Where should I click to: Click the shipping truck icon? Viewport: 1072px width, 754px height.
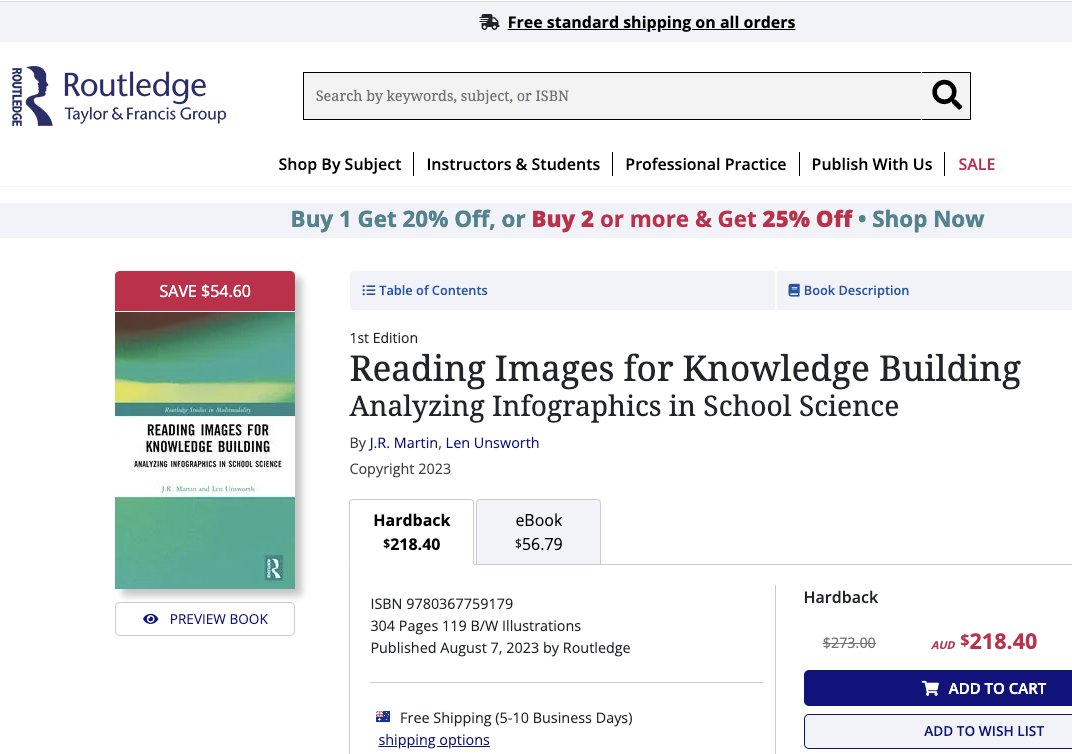[490, 23]
